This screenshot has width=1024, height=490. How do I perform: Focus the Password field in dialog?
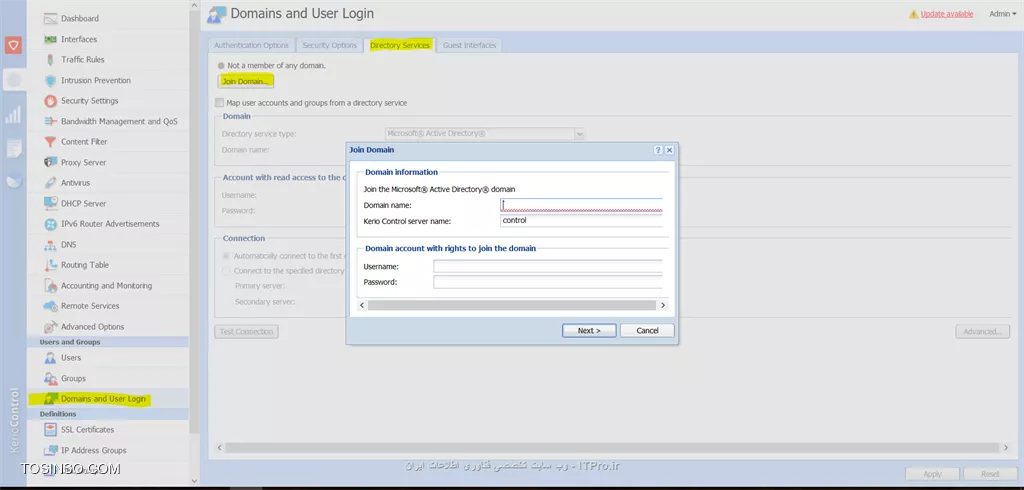point(548,282)
